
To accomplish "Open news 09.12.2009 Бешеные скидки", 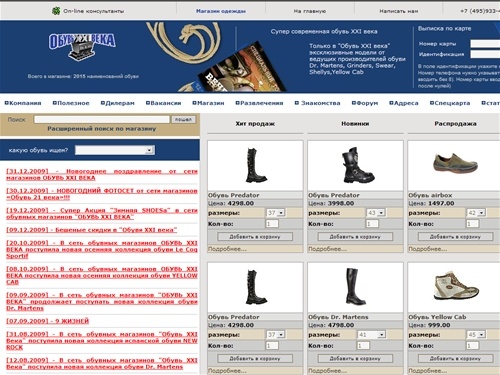I will tap(92, 230).
